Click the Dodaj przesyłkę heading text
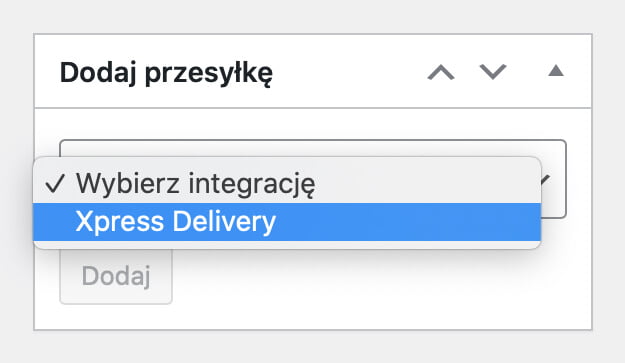The image size is (625, 363). pos(166,73)
